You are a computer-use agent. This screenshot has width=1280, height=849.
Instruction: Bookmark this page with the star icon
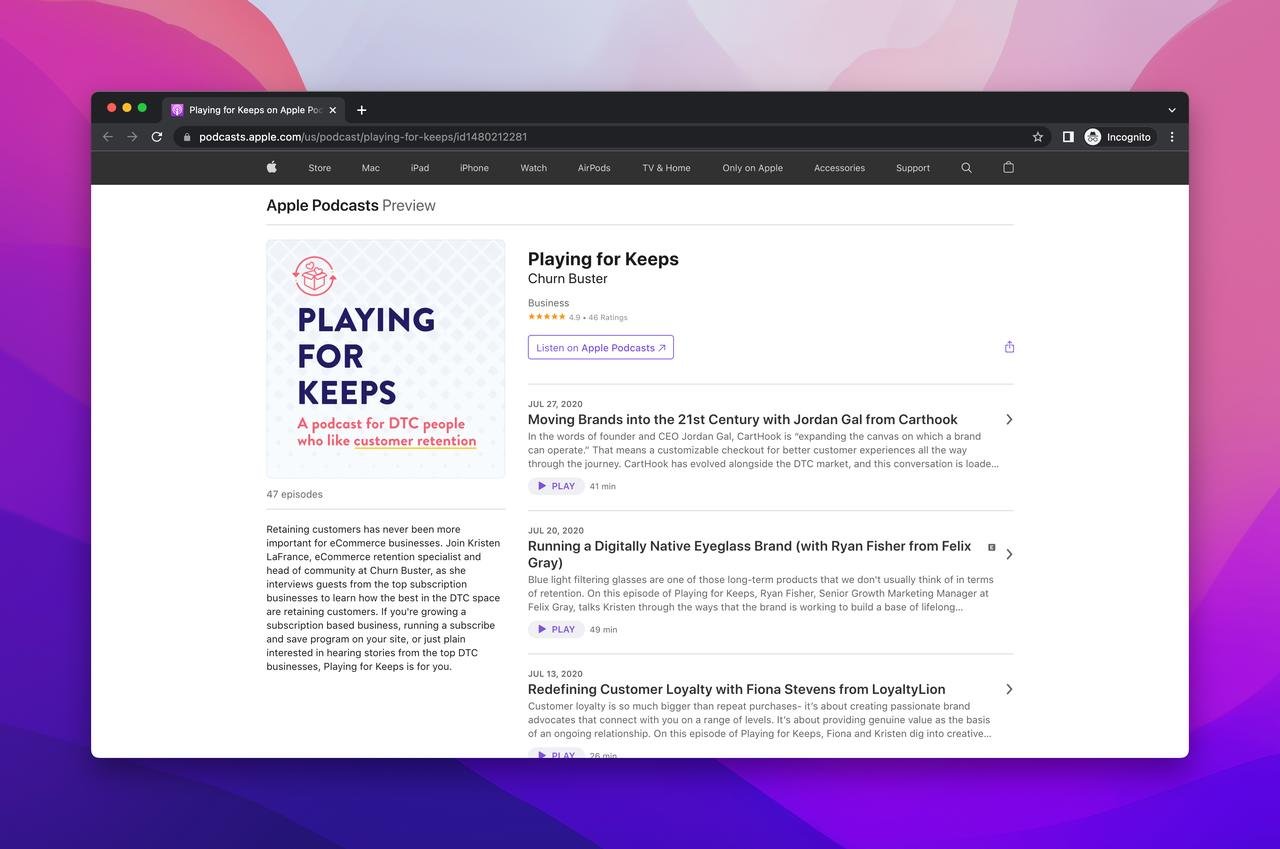point(1038,137)
